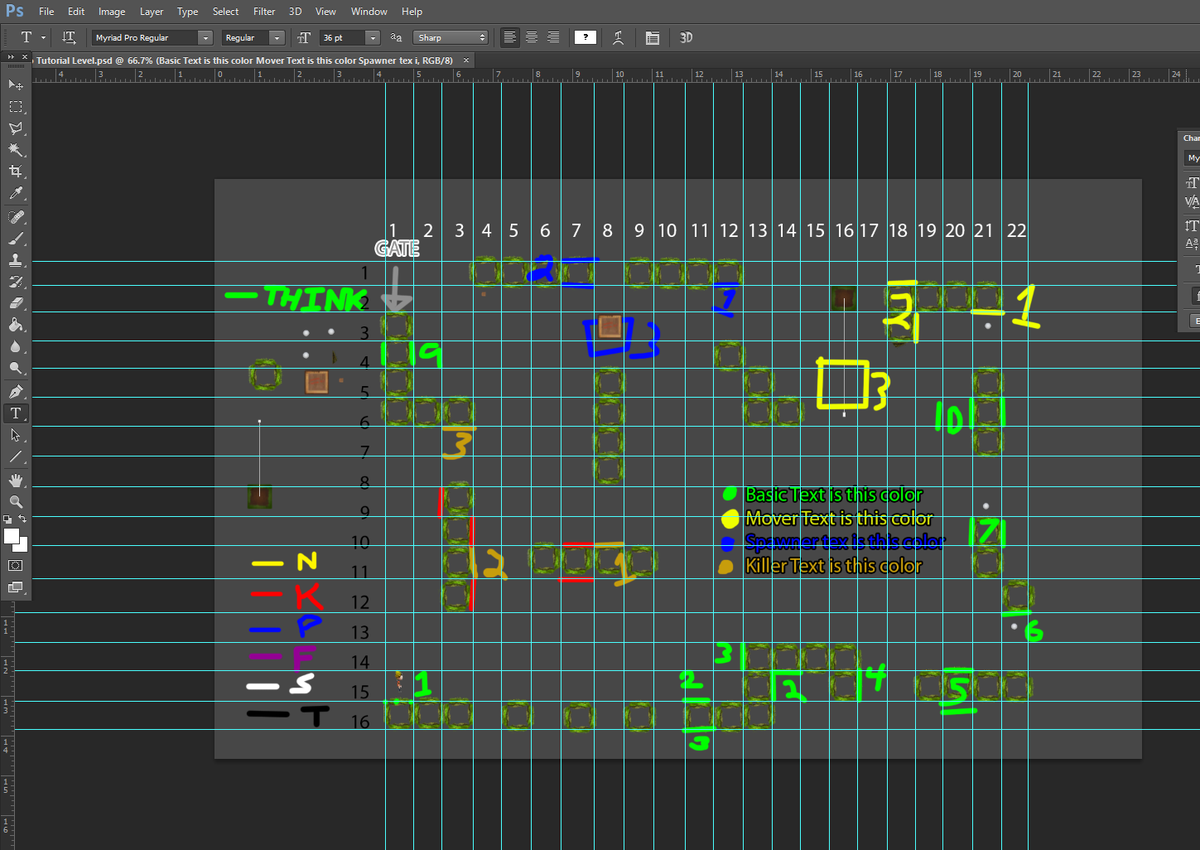Select the Eraser tool
The image size is (1200, 850).
[15, 304]
